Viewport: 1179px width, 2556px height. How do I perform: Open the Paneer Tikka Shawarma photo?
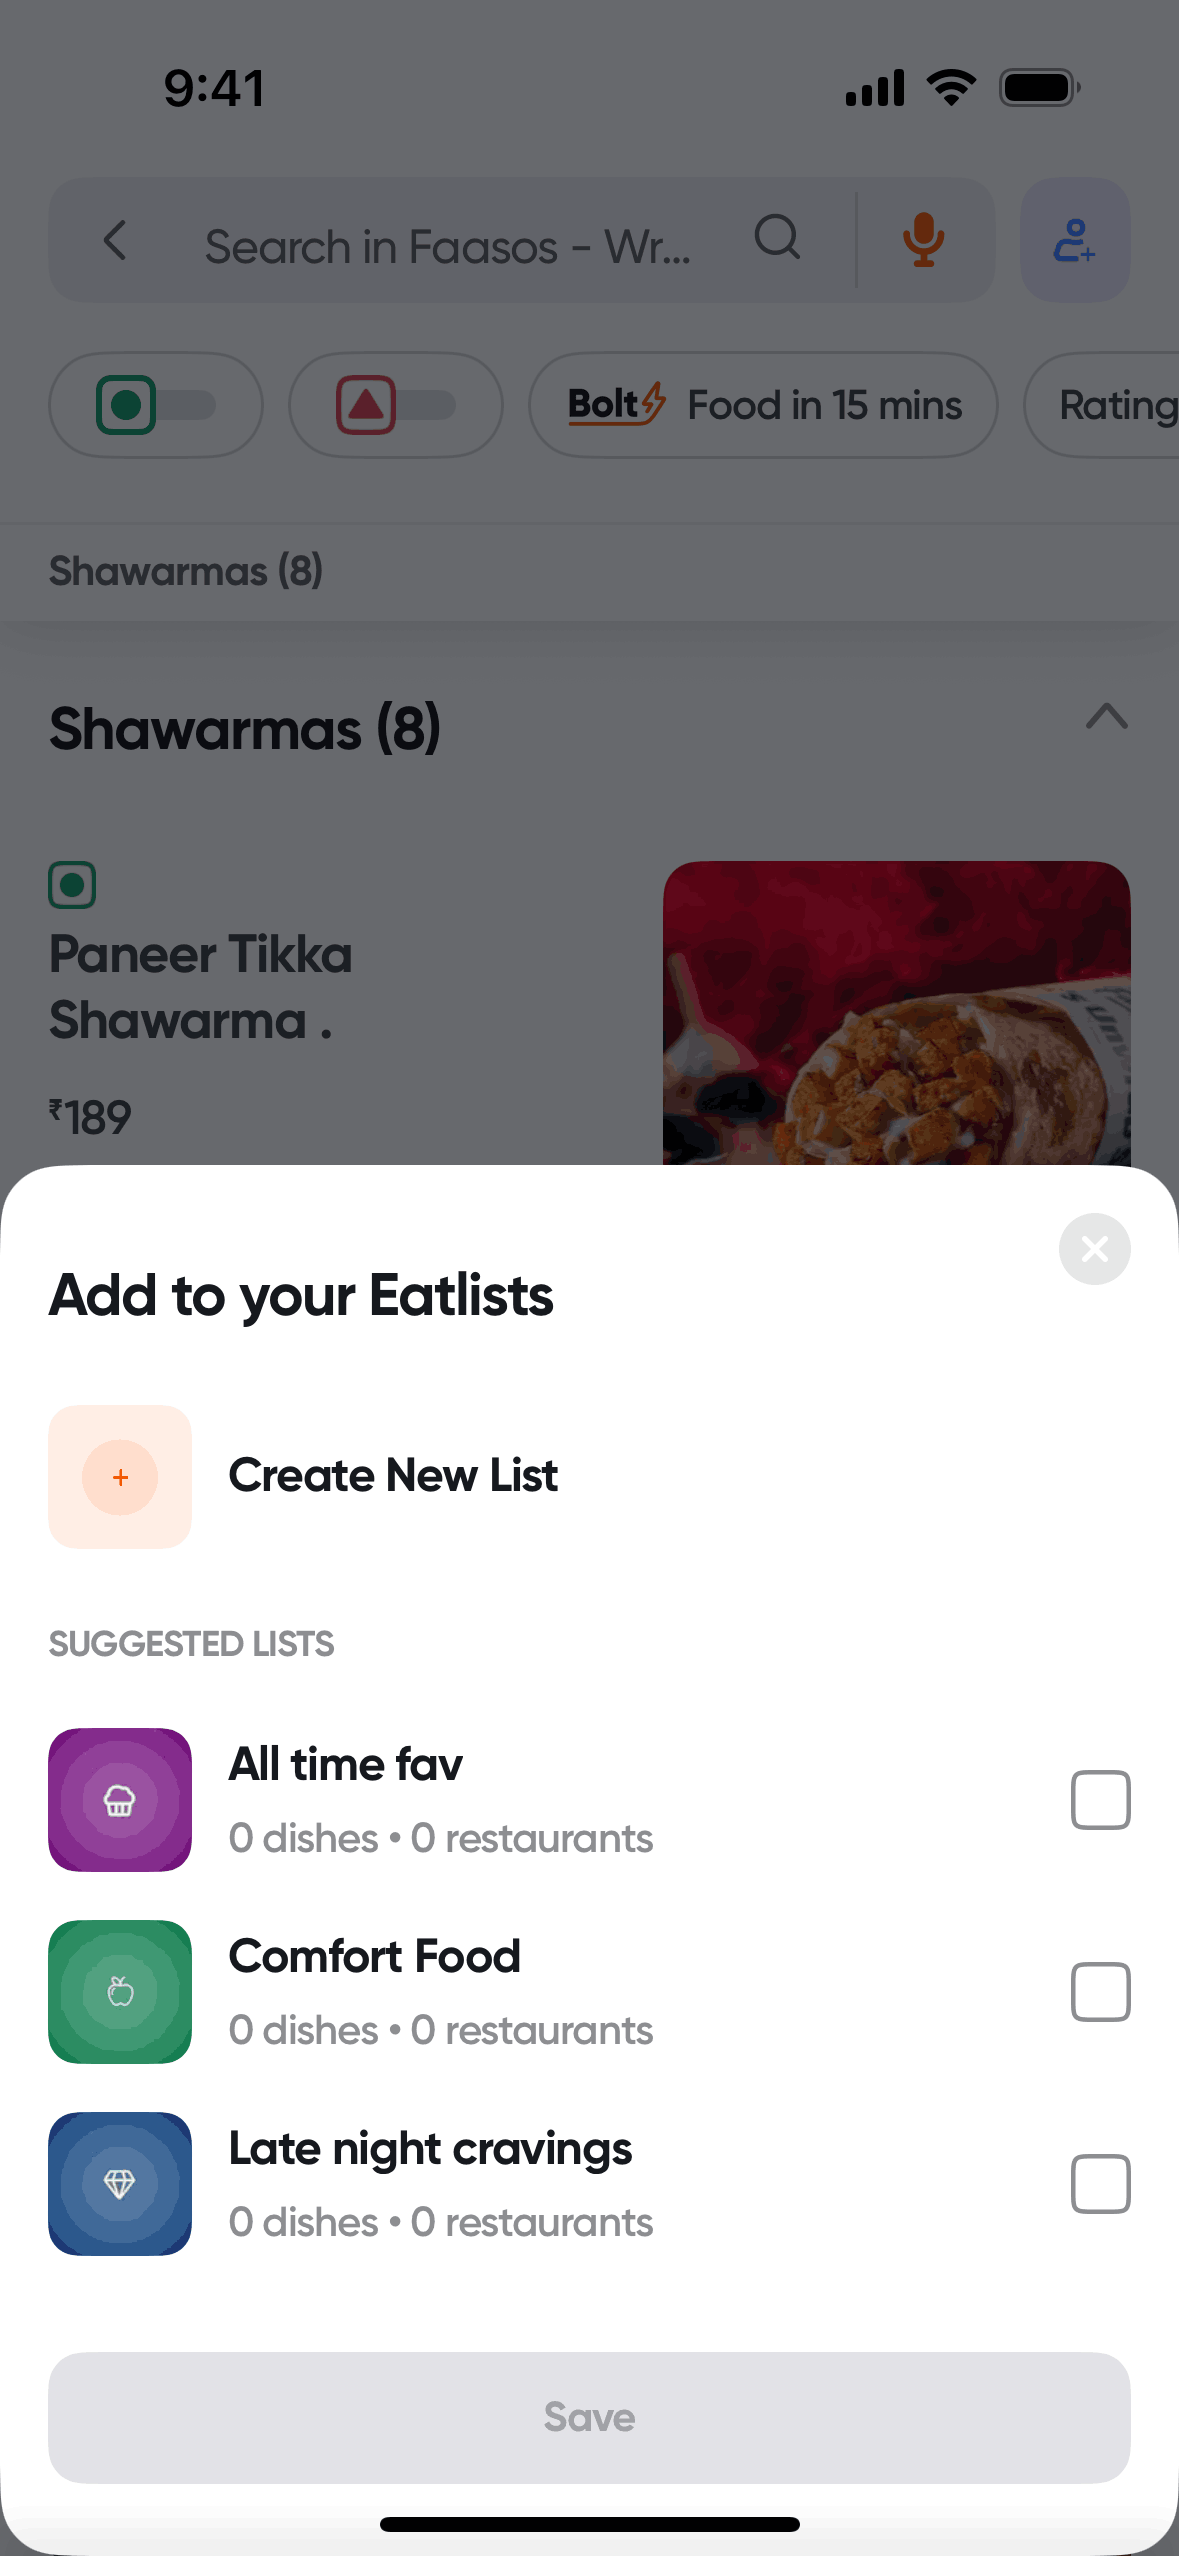pyautogui.click(x=896, y=1012)
